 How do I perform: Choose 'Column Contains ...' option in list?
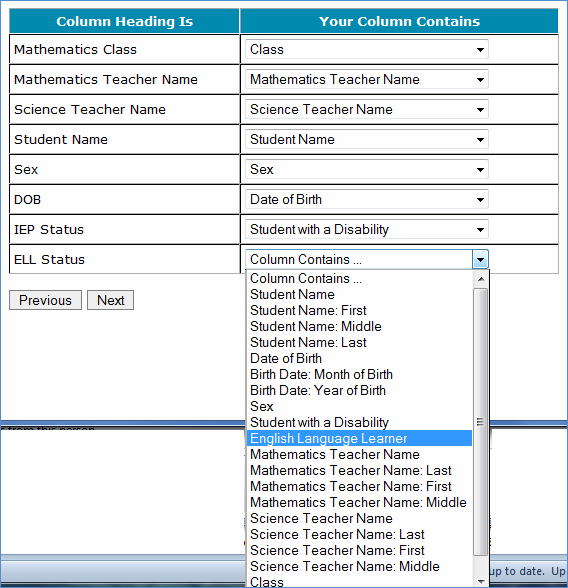point(359,278)
